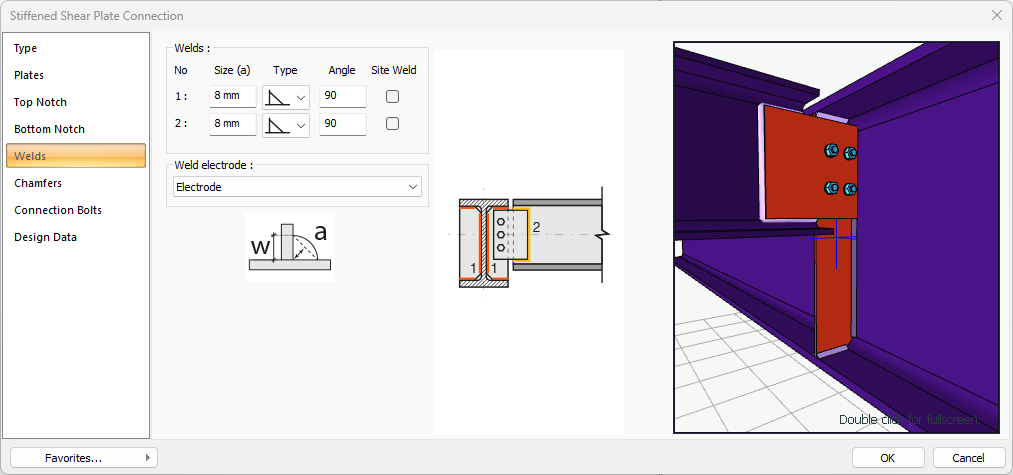1013x475 pixels.
Task: Switch to the Chamfers page
Action: point(38,183)
